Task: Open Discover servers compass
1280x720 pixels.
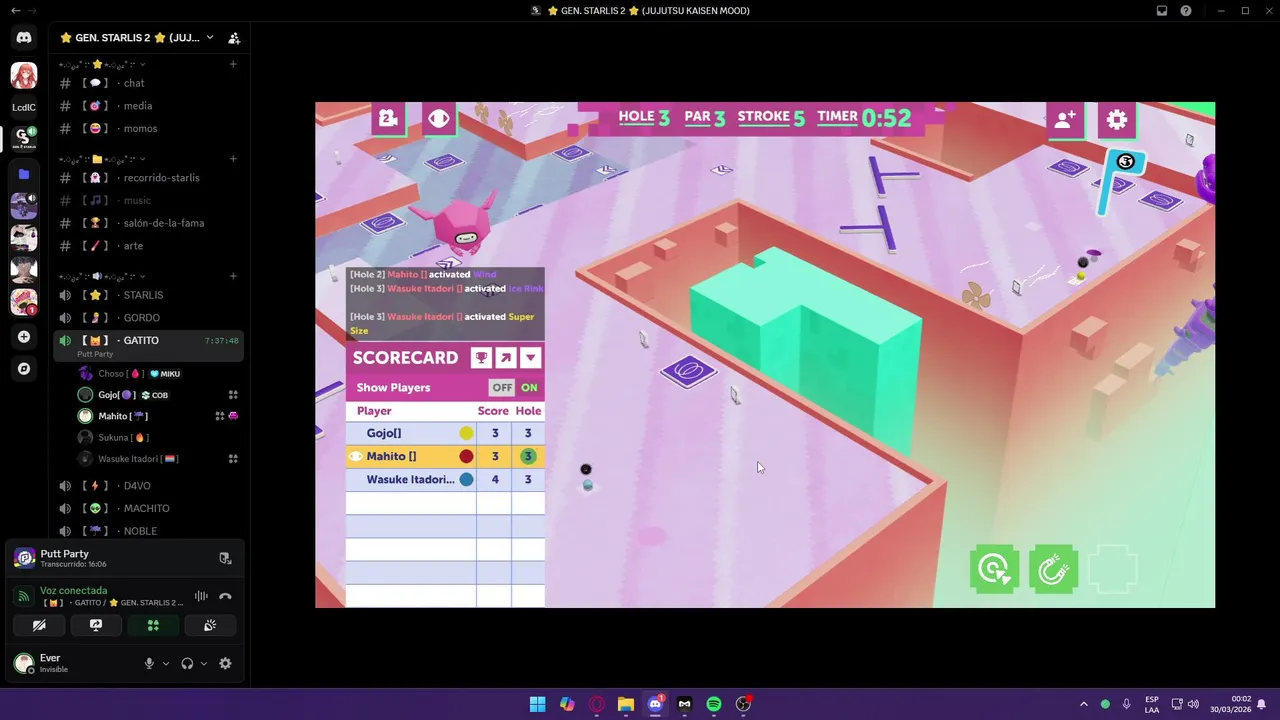Action: click(x=24, y=369)
